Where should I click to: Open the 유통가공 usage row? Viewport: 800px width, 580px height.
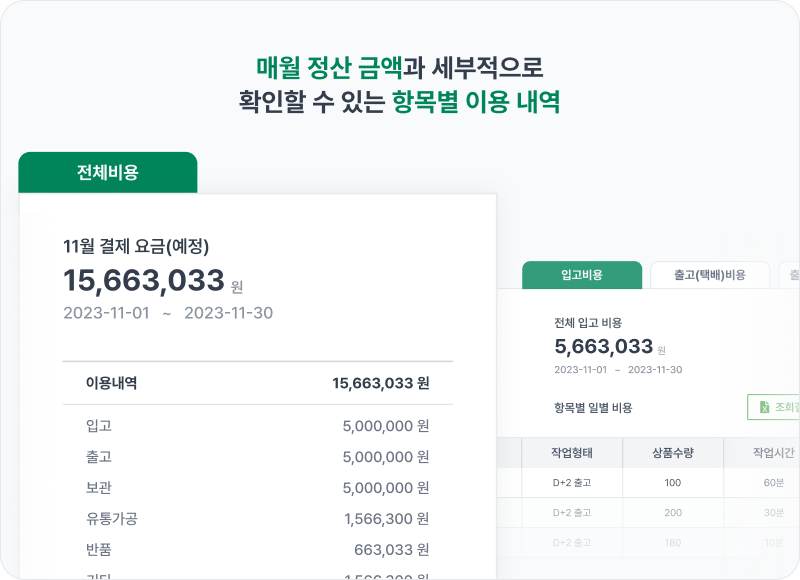coord(257,519)
